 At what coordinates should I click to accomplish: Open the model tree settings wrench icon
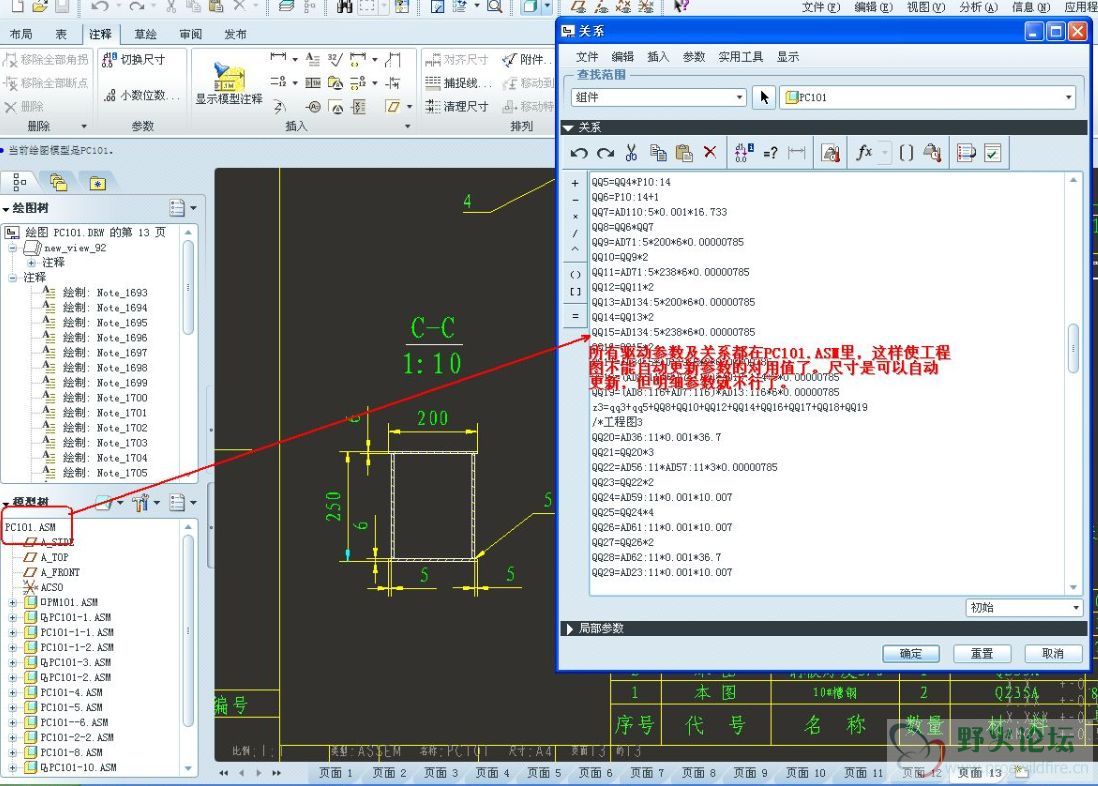141,502
